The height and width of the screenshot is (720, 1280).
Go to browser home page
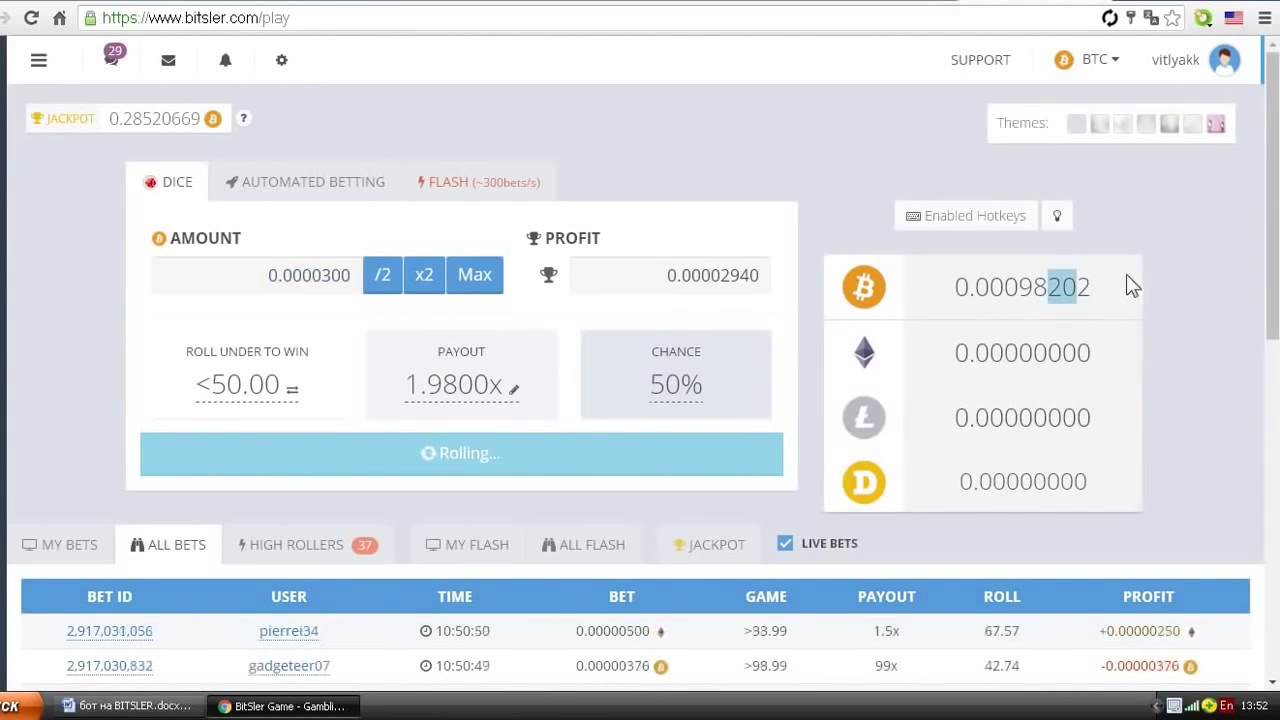click(60, 18)
